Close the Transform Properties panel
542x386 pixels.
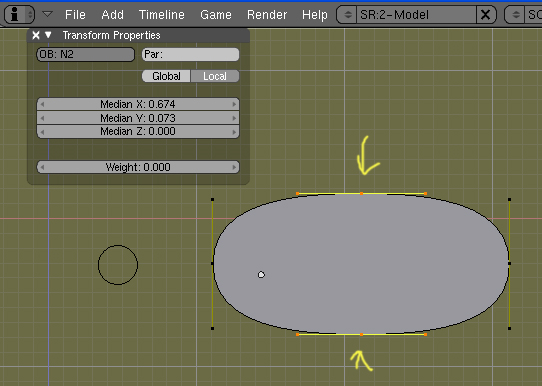[x=36, y=35]
